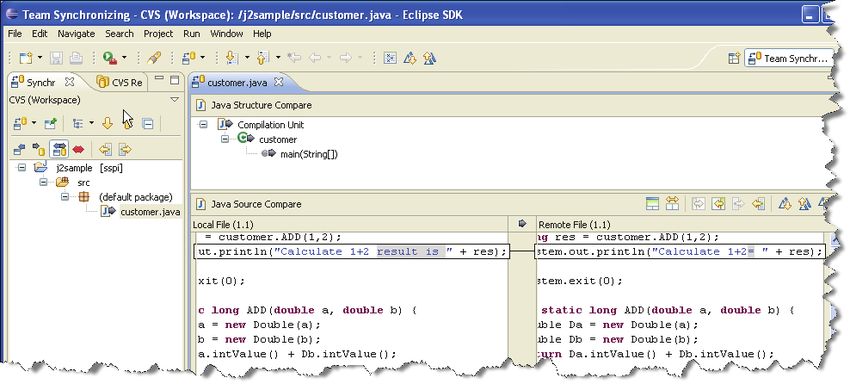Viewport: 850px width, 384px height.
Task: Click the arrow icon between Local and Remote headers
Action: (x=523, y=223)
